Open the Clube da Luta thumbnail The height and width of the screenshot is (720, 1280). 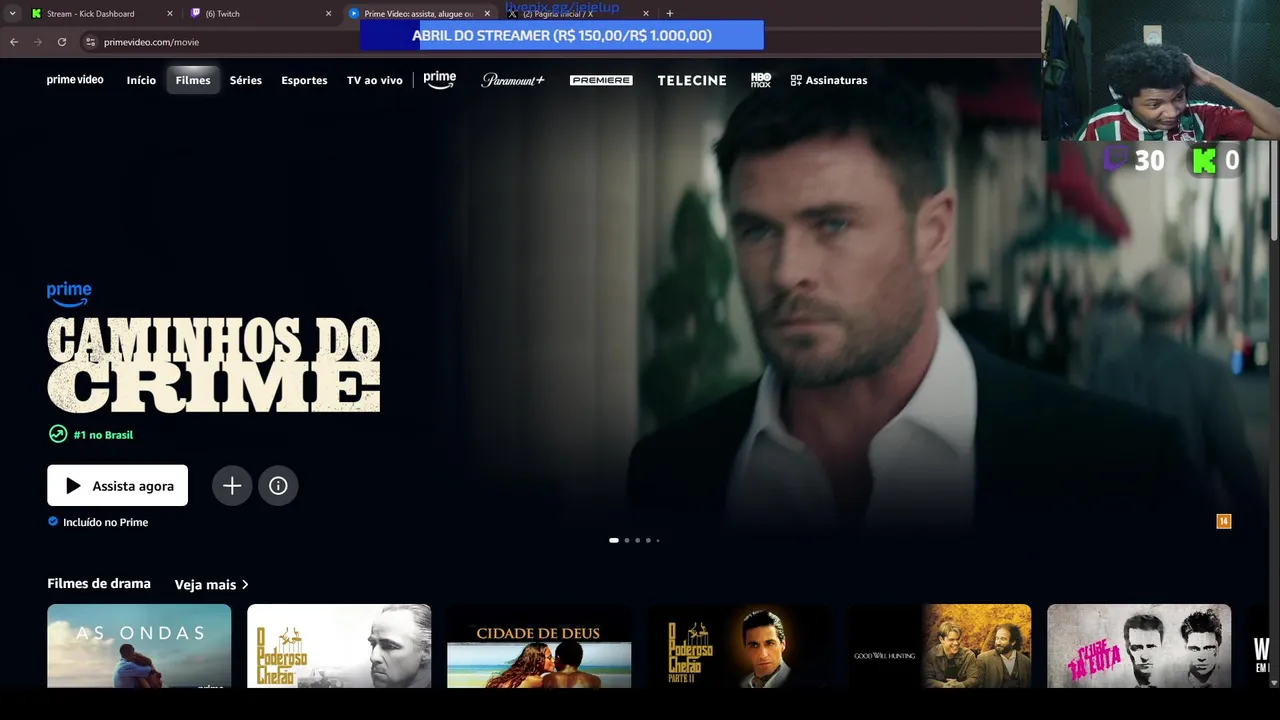click(x=1139, y=646)
